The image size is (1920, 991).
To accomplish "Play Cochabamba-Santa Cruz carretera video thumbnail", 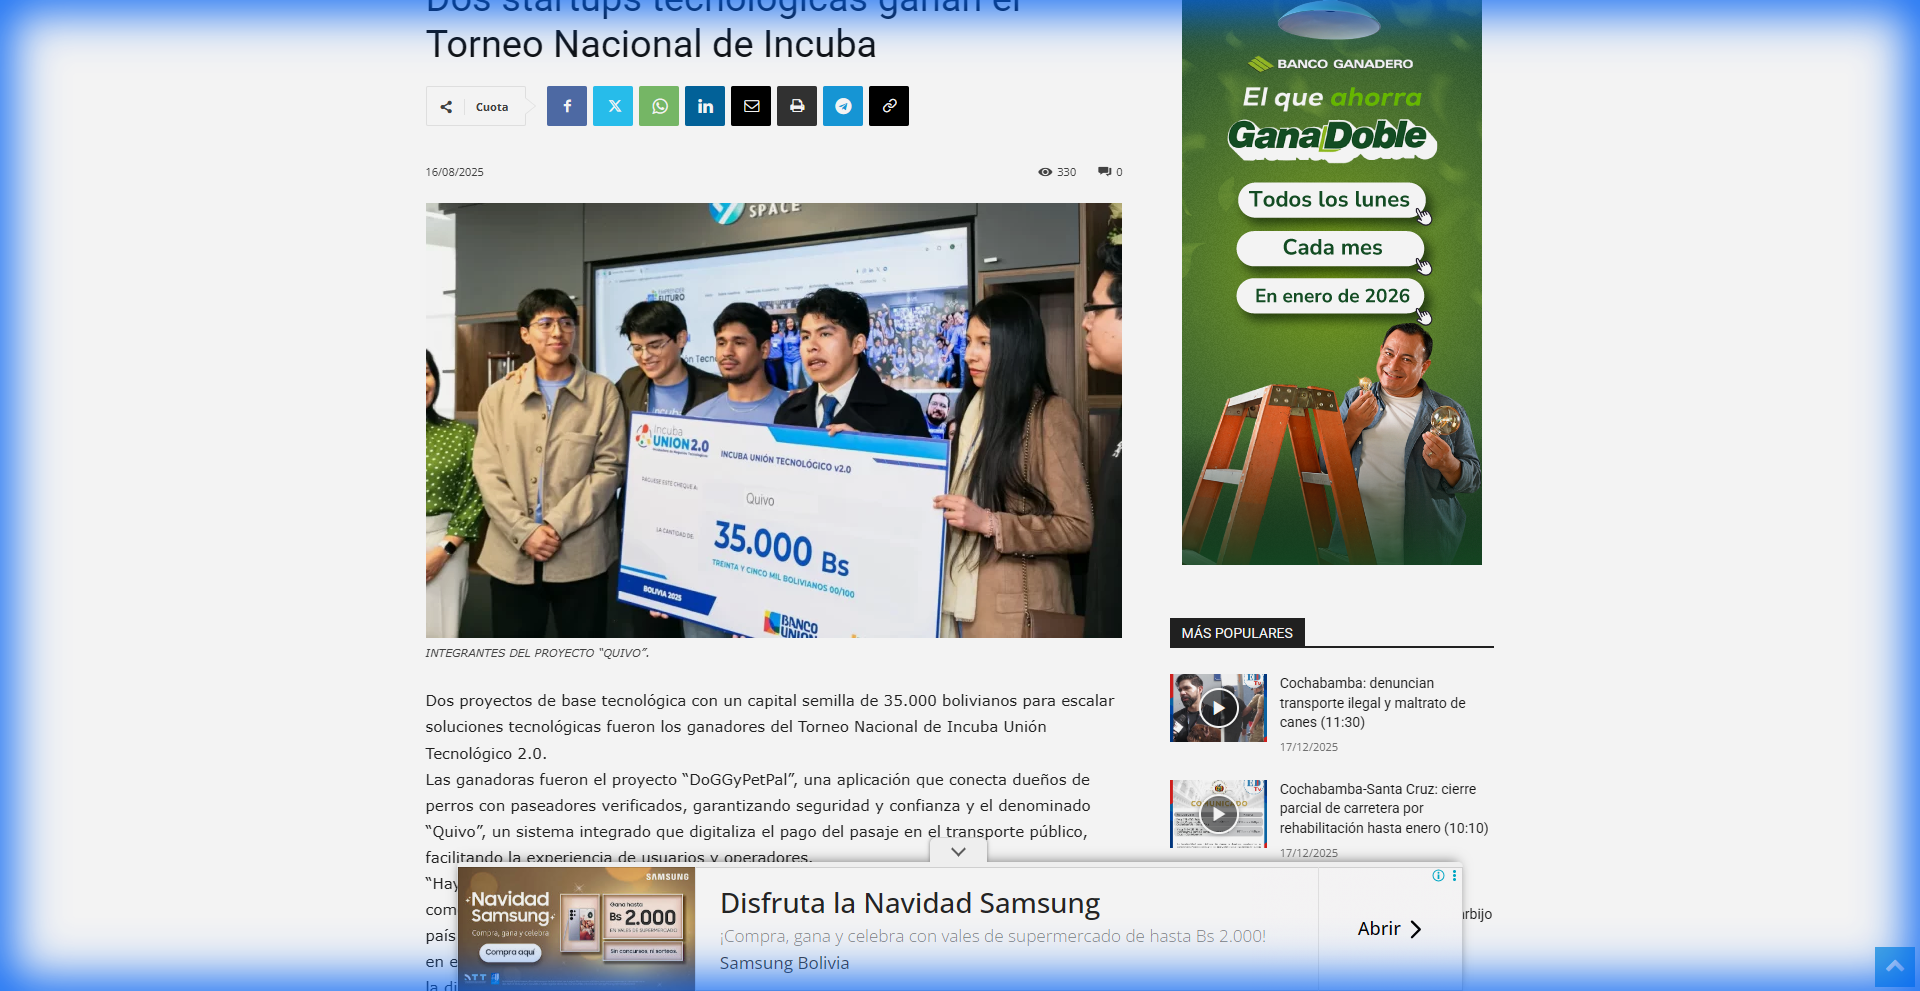I will (x=1218, y=814).
